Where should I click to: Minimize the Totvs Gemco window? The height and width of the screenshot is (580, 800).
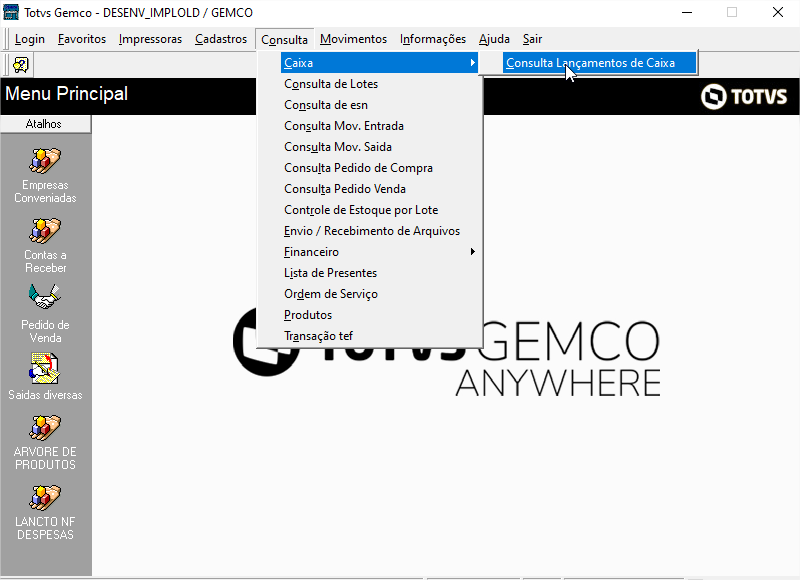[x=687, y=12]
